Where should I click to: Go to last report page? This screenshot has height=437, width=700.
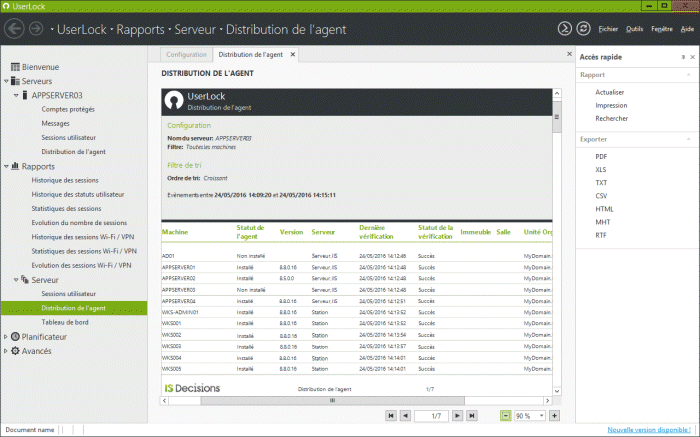pyautogui.click(x=472, y=416)
